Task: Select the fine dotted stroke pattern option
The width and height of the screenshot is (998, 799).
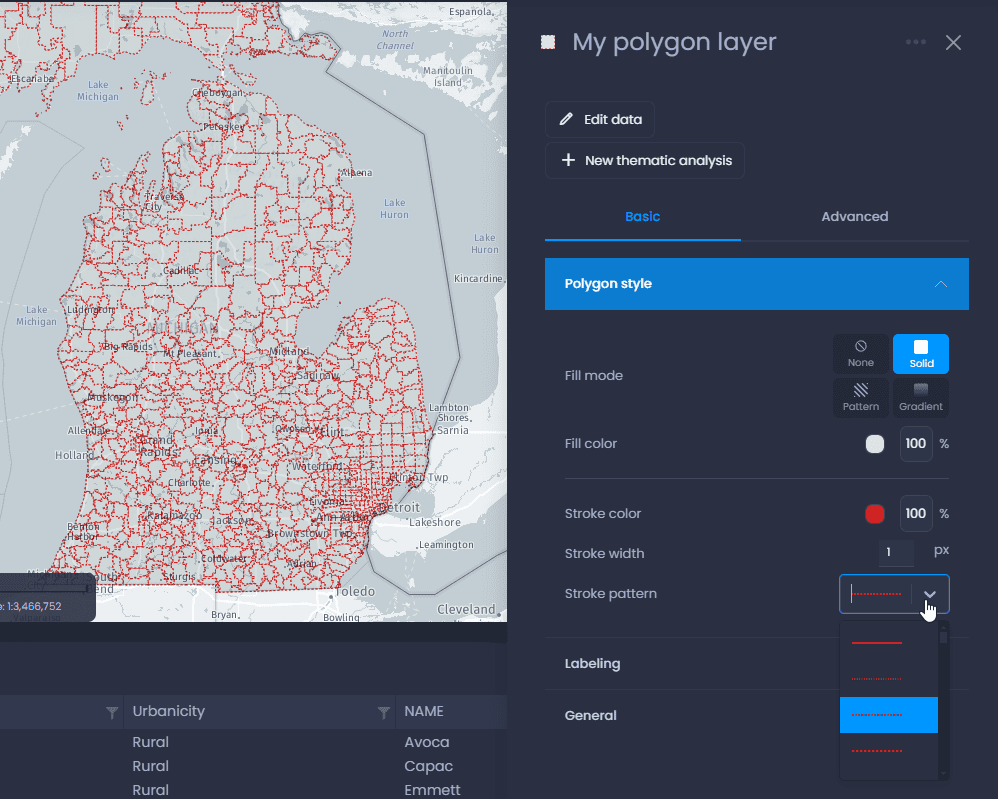Action: pos(889,679)
